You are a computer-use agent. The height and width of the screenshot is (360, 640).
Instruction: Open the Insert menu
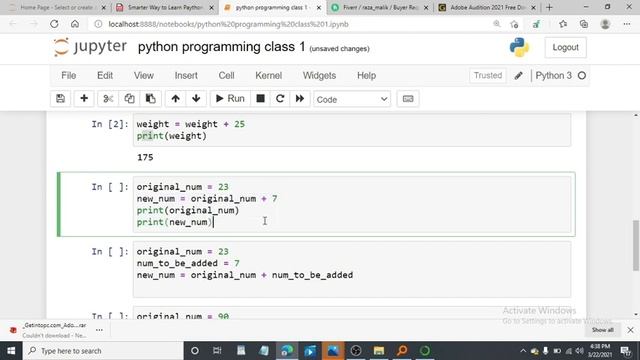click(186, 76)
